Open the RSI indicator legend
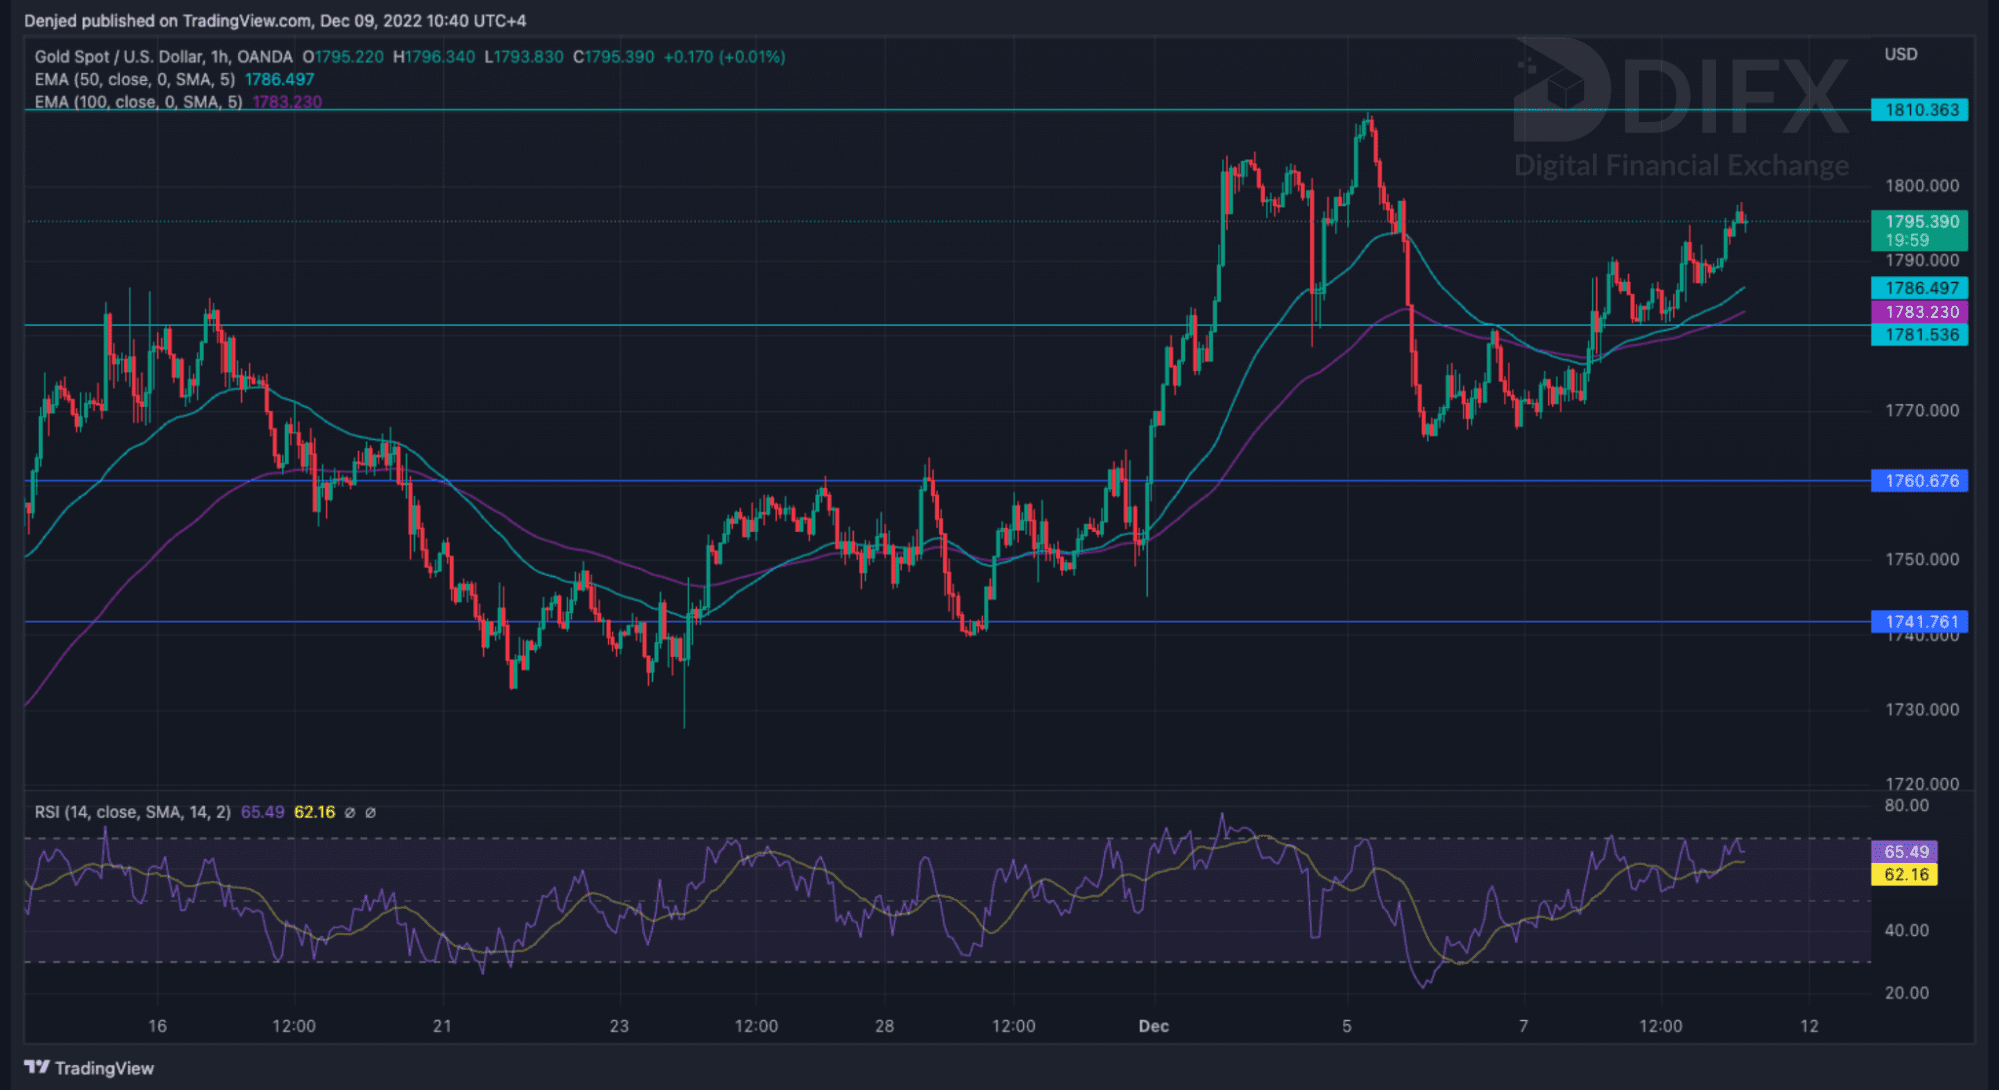This screenshot has width=1999, height=1091. (132, 812)
